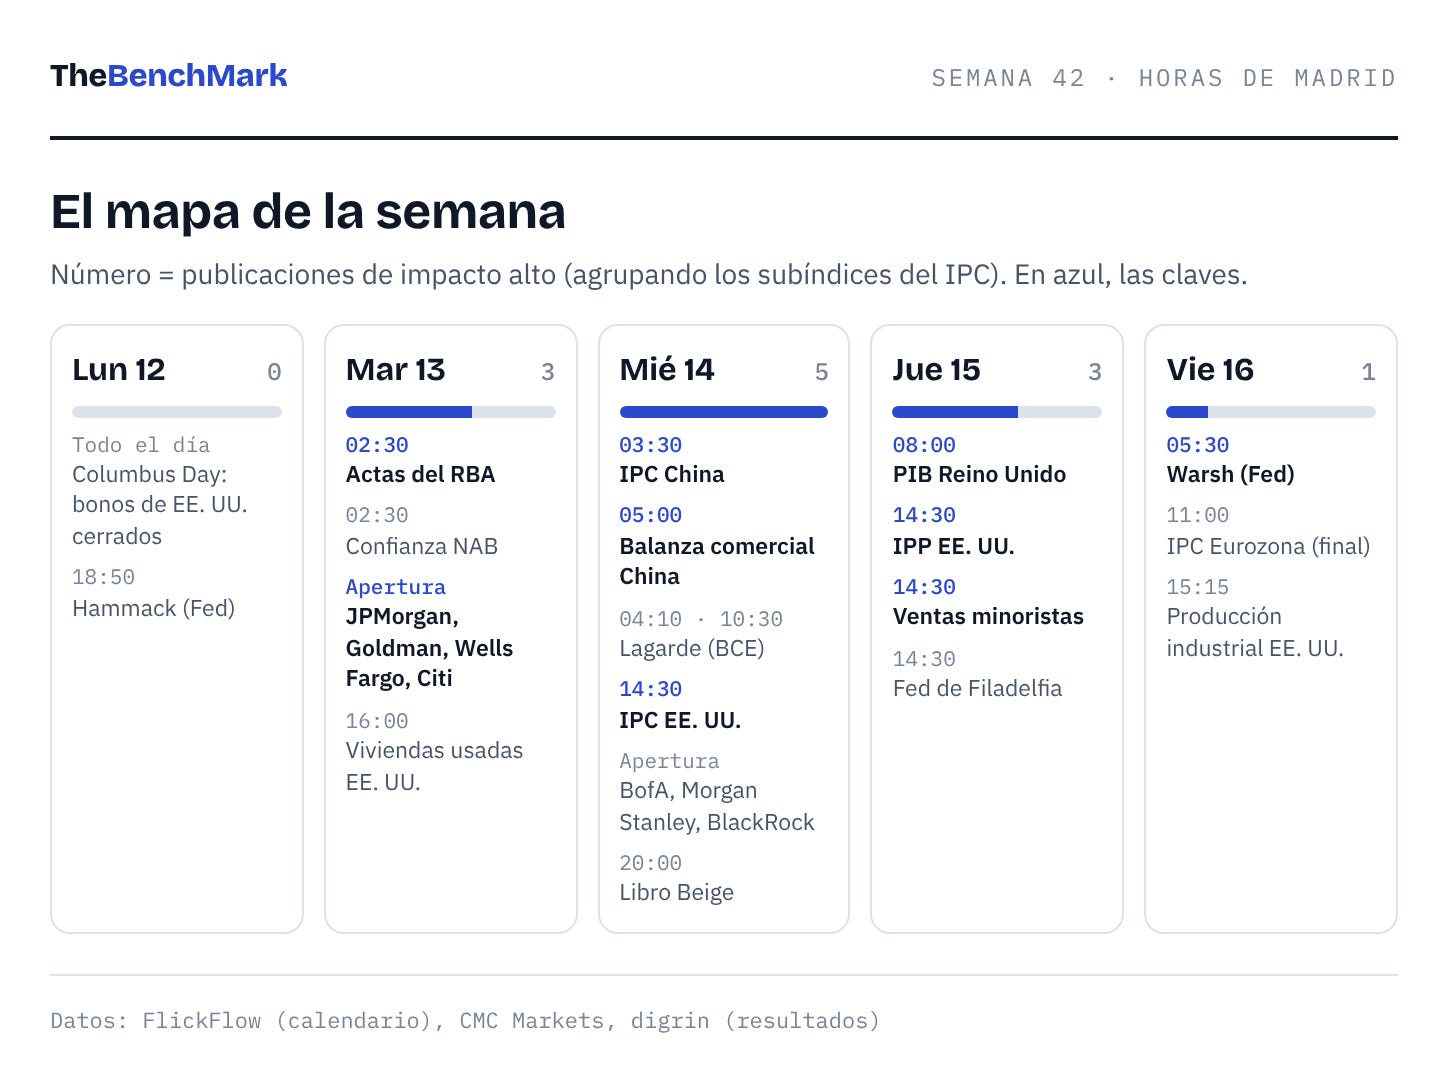
Task: Click the Jue 15 impact progress bar
Action: coord(997,412)
